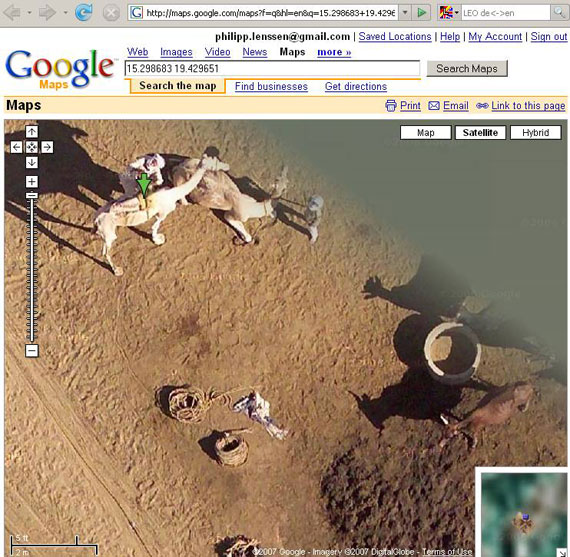The width and height of the screenshot is (570, 557).
Task: Open the address bar history dropdown
Action: coord(405,13)
